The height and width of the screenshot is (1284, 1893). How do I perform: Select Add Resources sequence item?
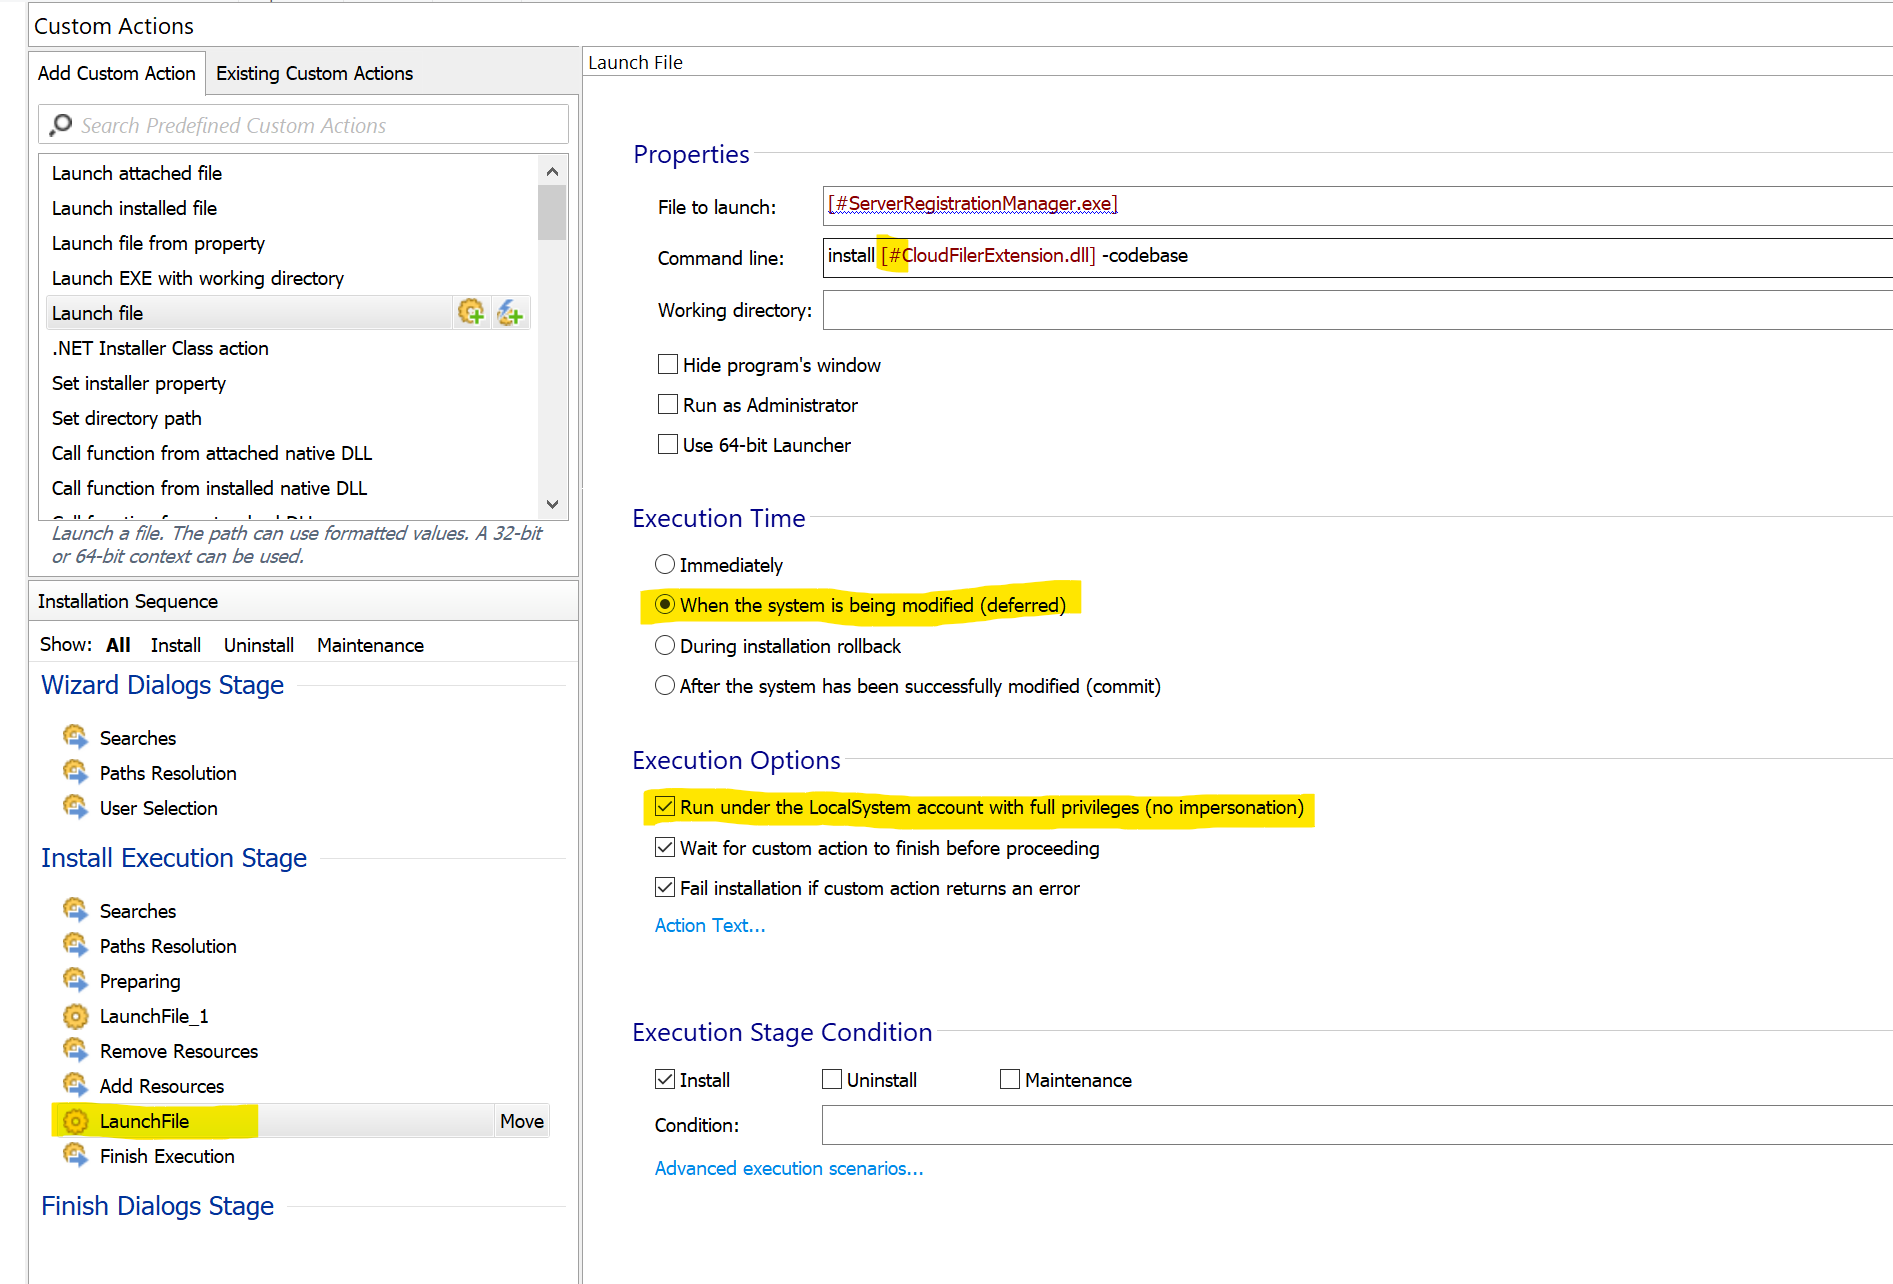point(162,1086)
